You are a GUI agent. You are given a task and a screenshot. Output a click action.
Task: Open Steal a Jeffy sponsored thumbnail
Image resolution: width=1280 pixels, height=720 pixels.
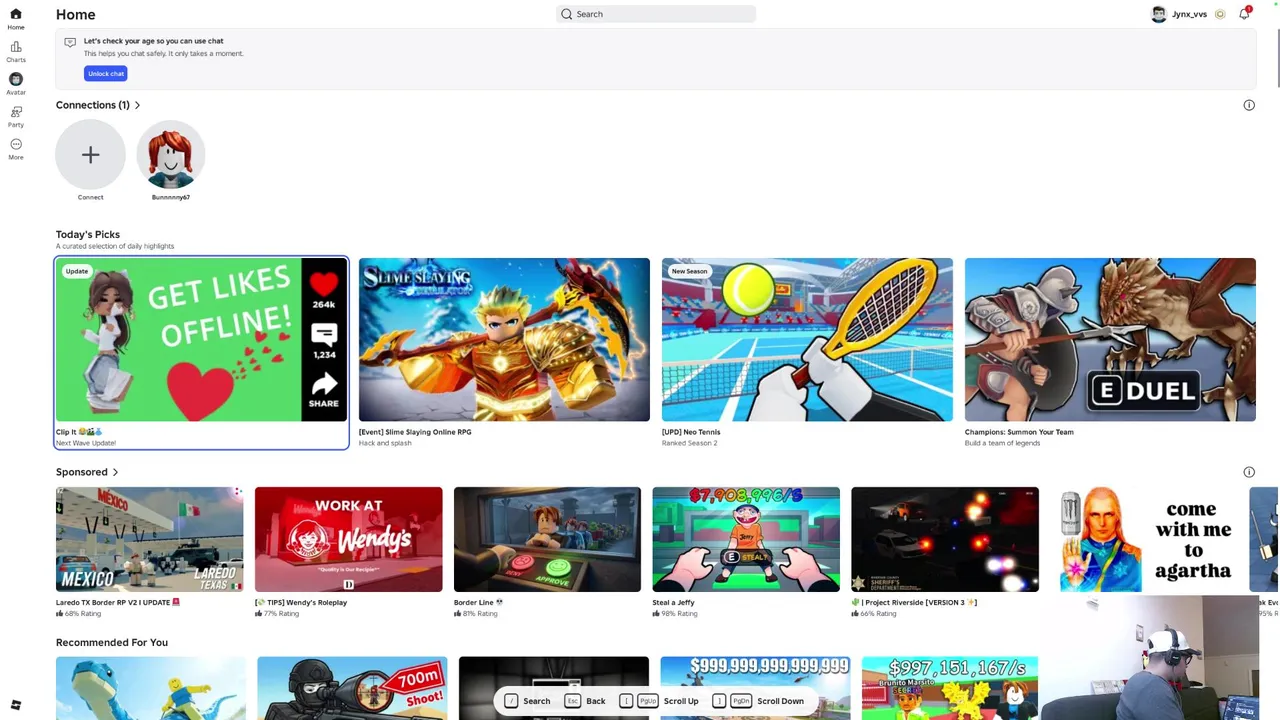746,539
